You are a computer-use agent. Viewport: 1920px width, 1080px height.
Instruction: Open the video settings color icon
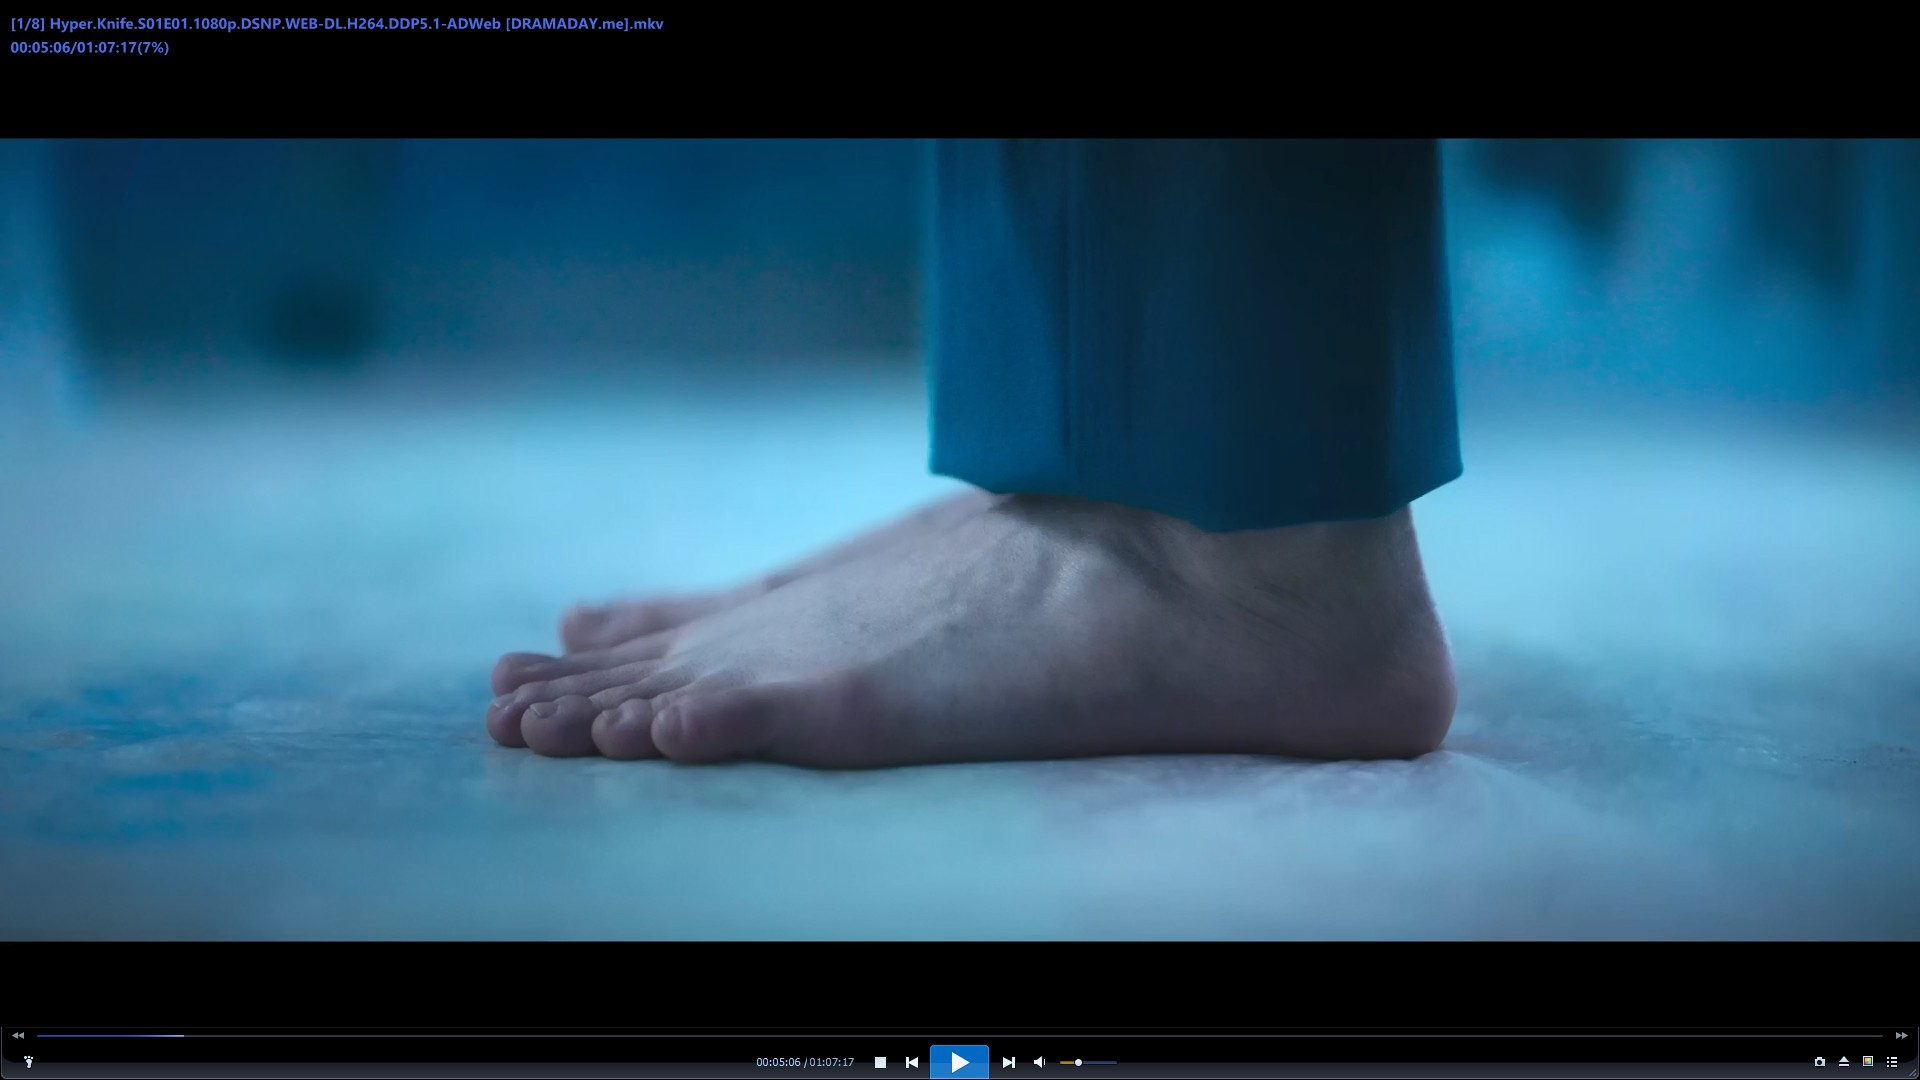[x=1867, y=1062]
